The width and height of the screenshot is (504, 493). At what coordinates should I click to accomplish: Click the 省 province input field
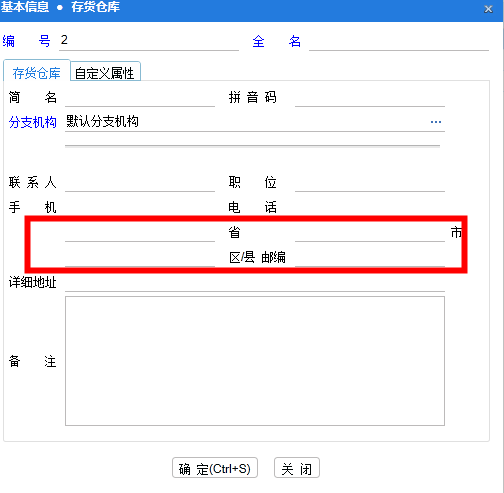tap(140, 232)
